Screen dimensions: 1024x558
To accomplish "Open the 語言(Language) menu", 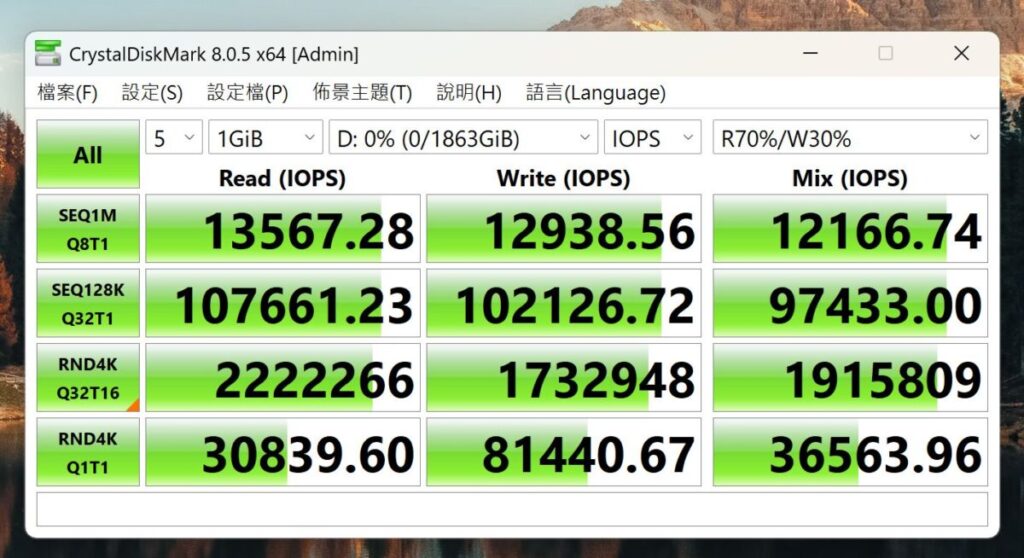I will coord(596,93).
